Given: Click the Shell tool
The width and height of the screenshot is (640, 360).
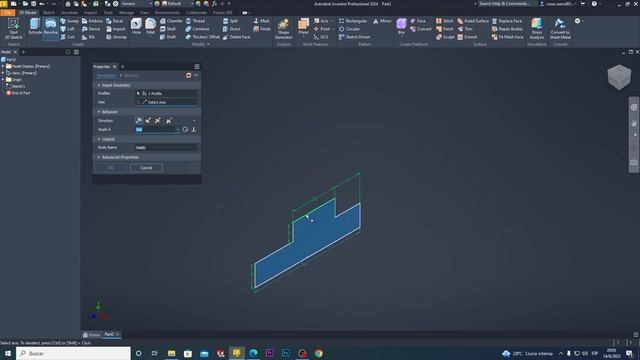Looking at the screenshot, I should pyautogui.click(x=168, y=29).
